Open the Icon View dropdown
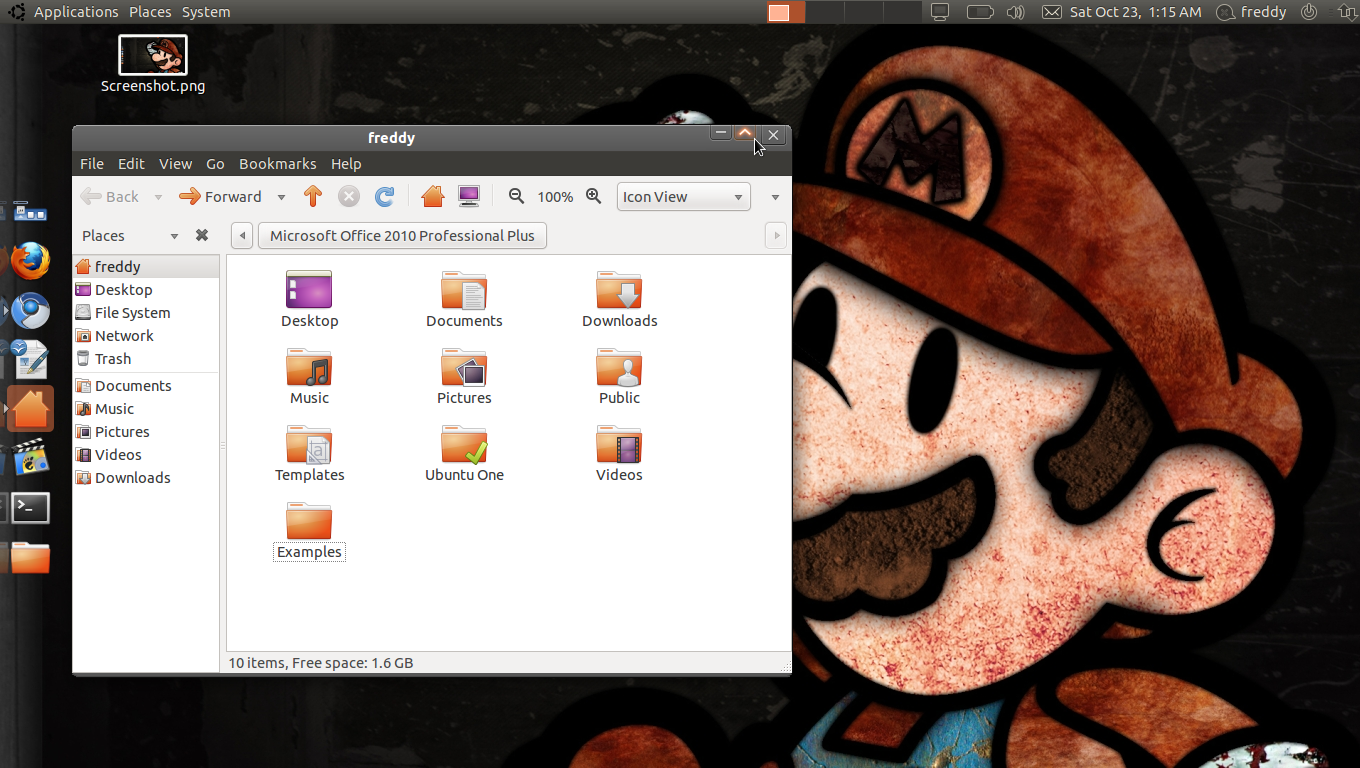Viewport: 1360px width, 768px height. 684,197
